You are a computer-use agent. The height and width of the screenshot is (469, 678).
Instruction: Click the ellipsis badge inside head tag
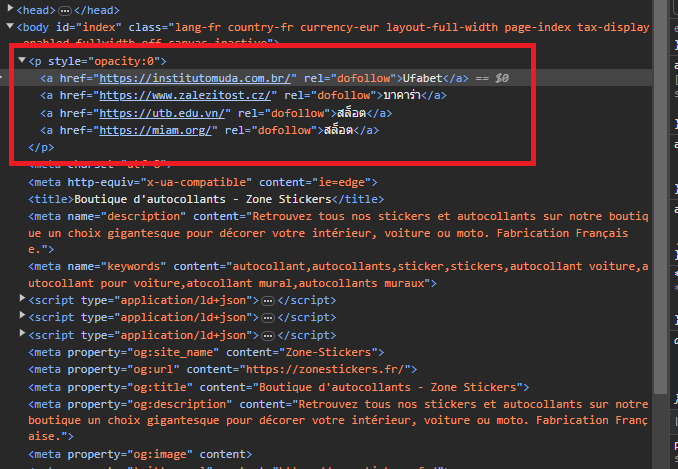(x=65, y=10)
